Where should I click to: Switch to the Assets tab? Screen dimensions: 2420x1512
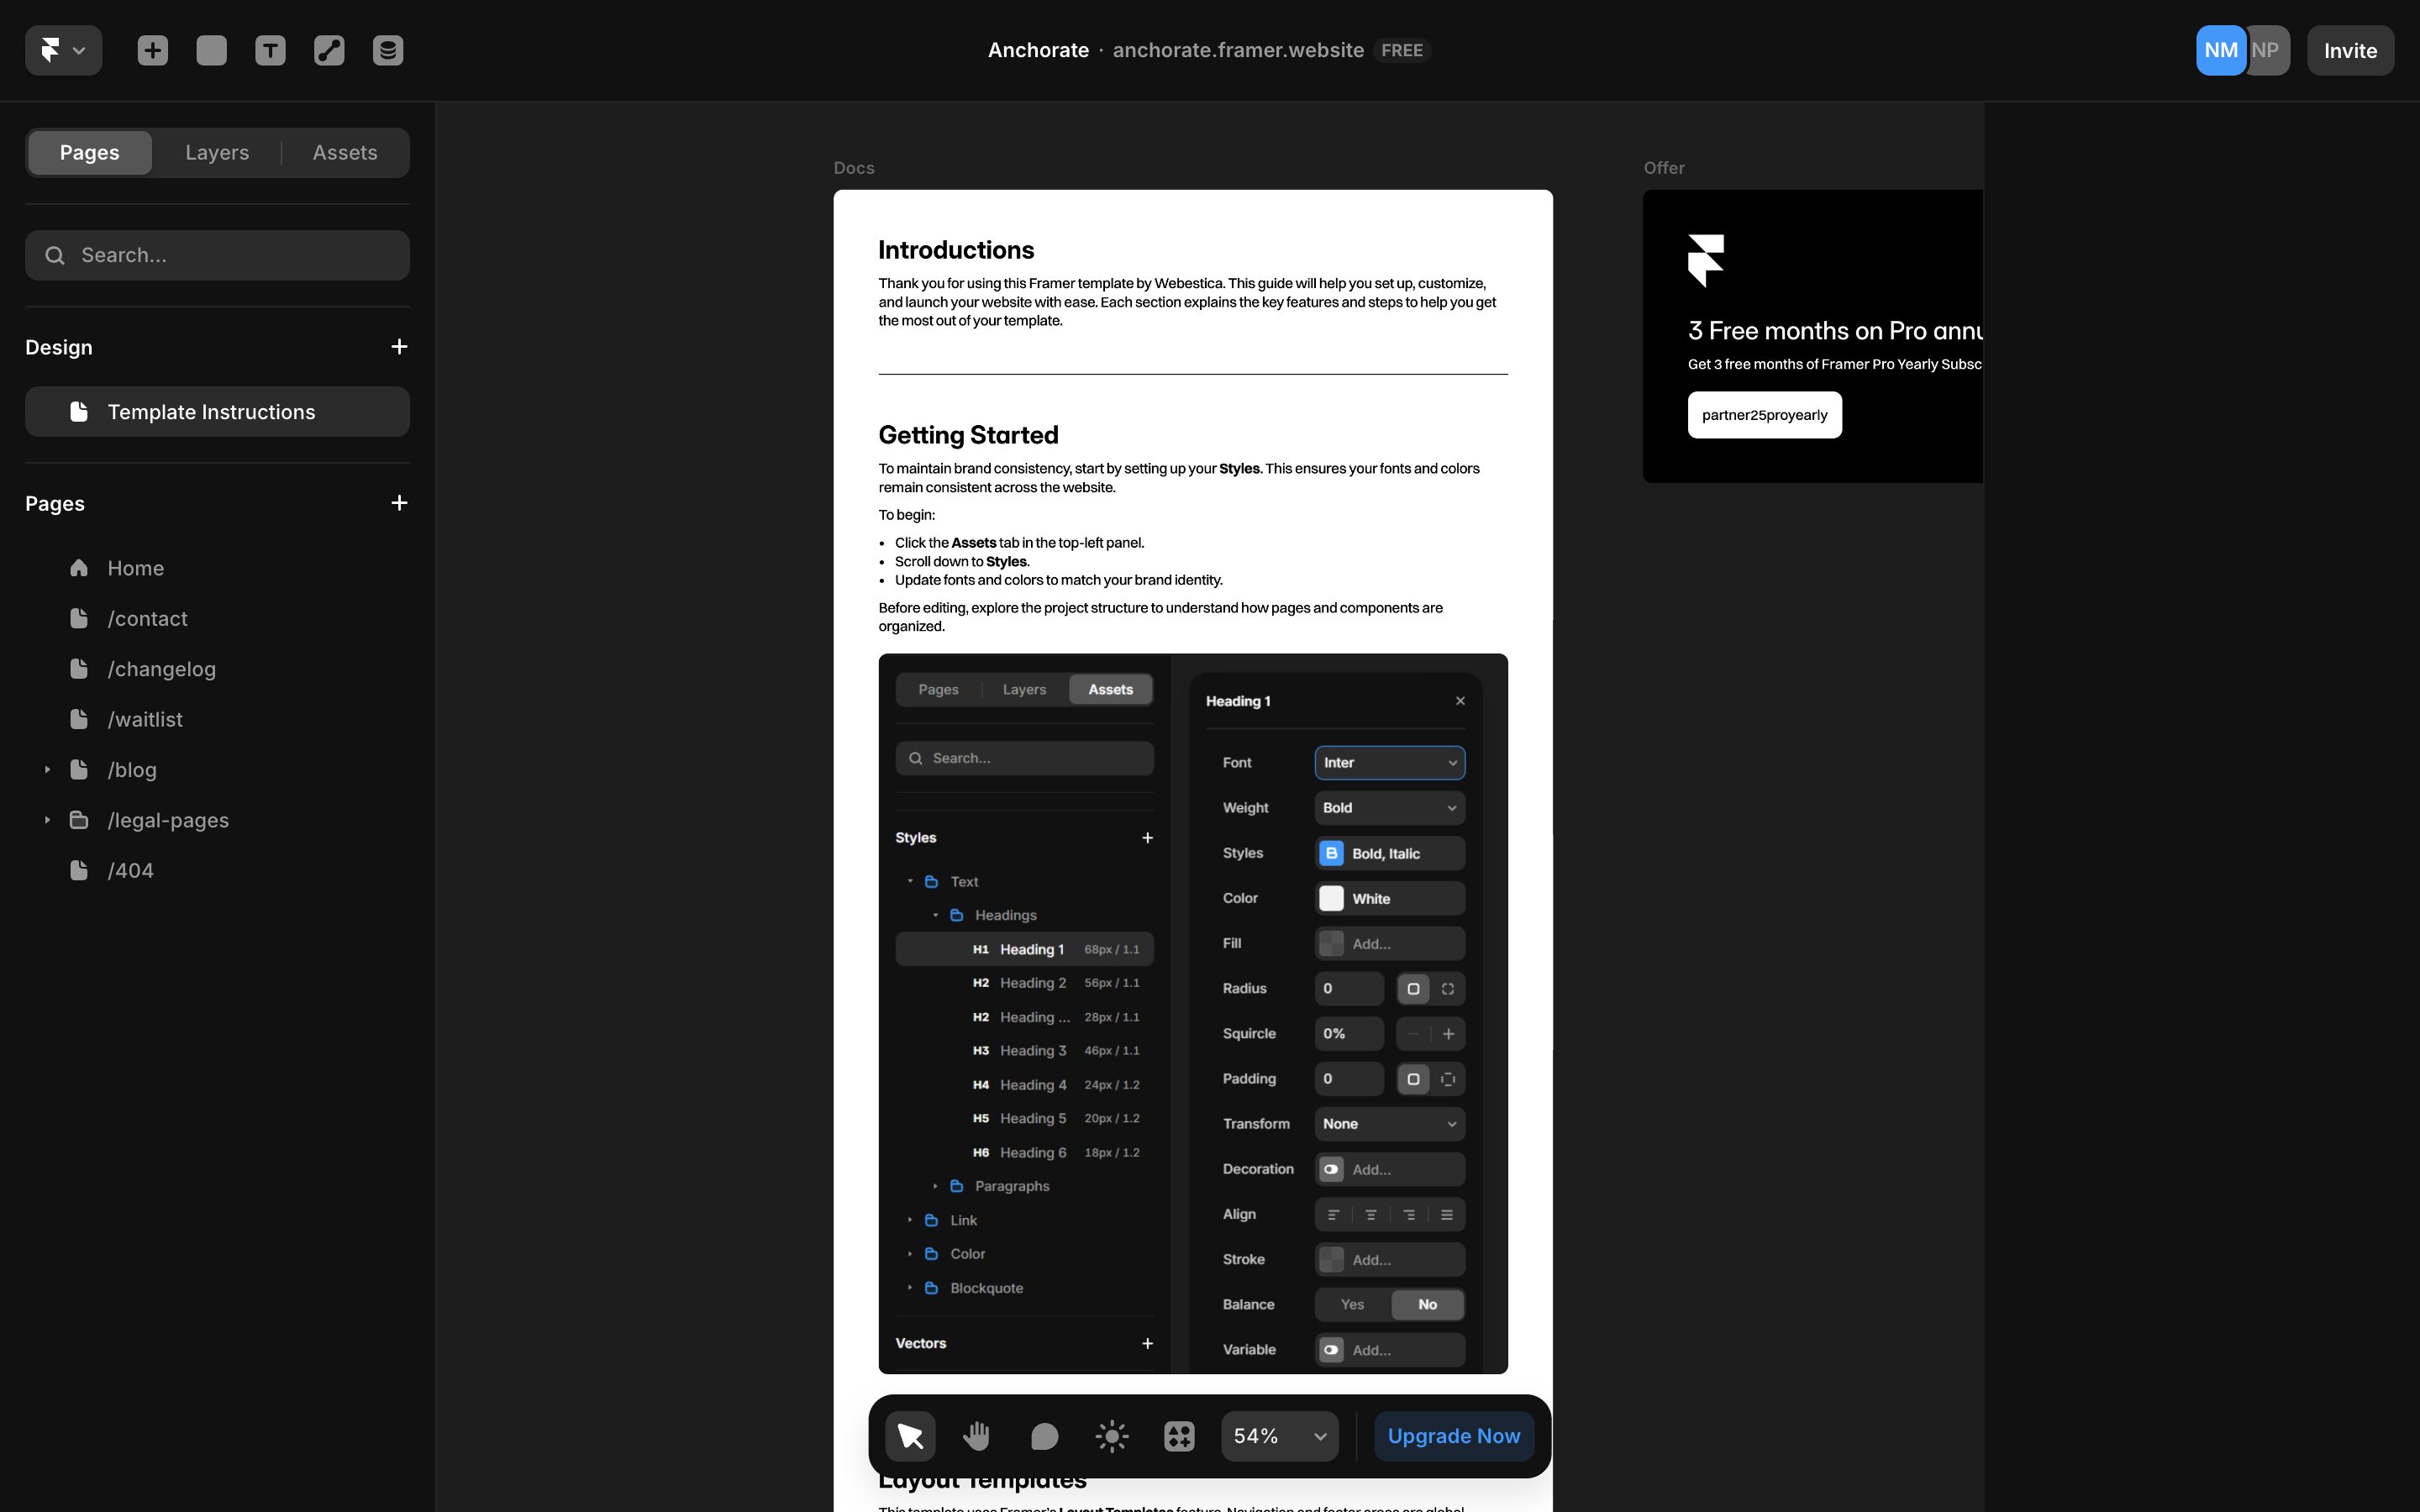pyautogui.click(x=344, y=152)
